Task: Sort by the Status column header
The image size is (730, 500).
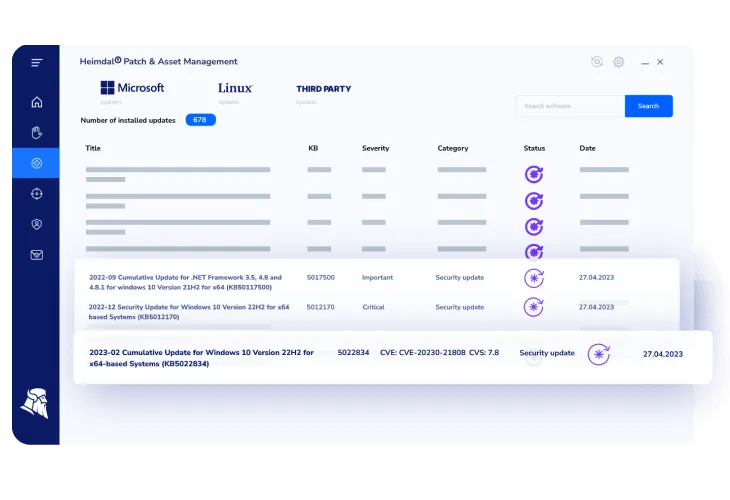Action: coord(534,148)
